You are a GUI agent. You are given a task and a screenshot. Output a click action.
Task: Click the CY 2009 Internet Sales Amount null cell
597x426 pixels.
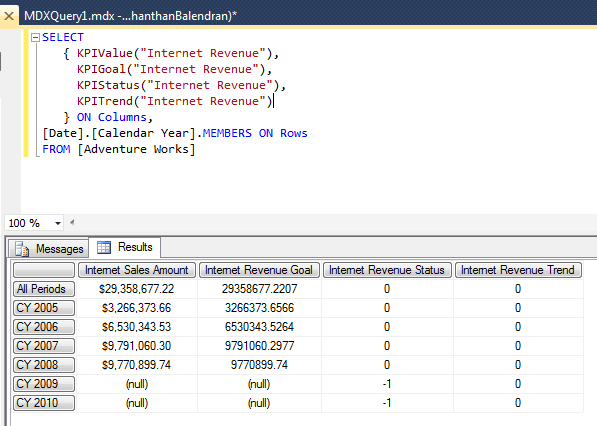pyautogui.click(x=137, y=384)
